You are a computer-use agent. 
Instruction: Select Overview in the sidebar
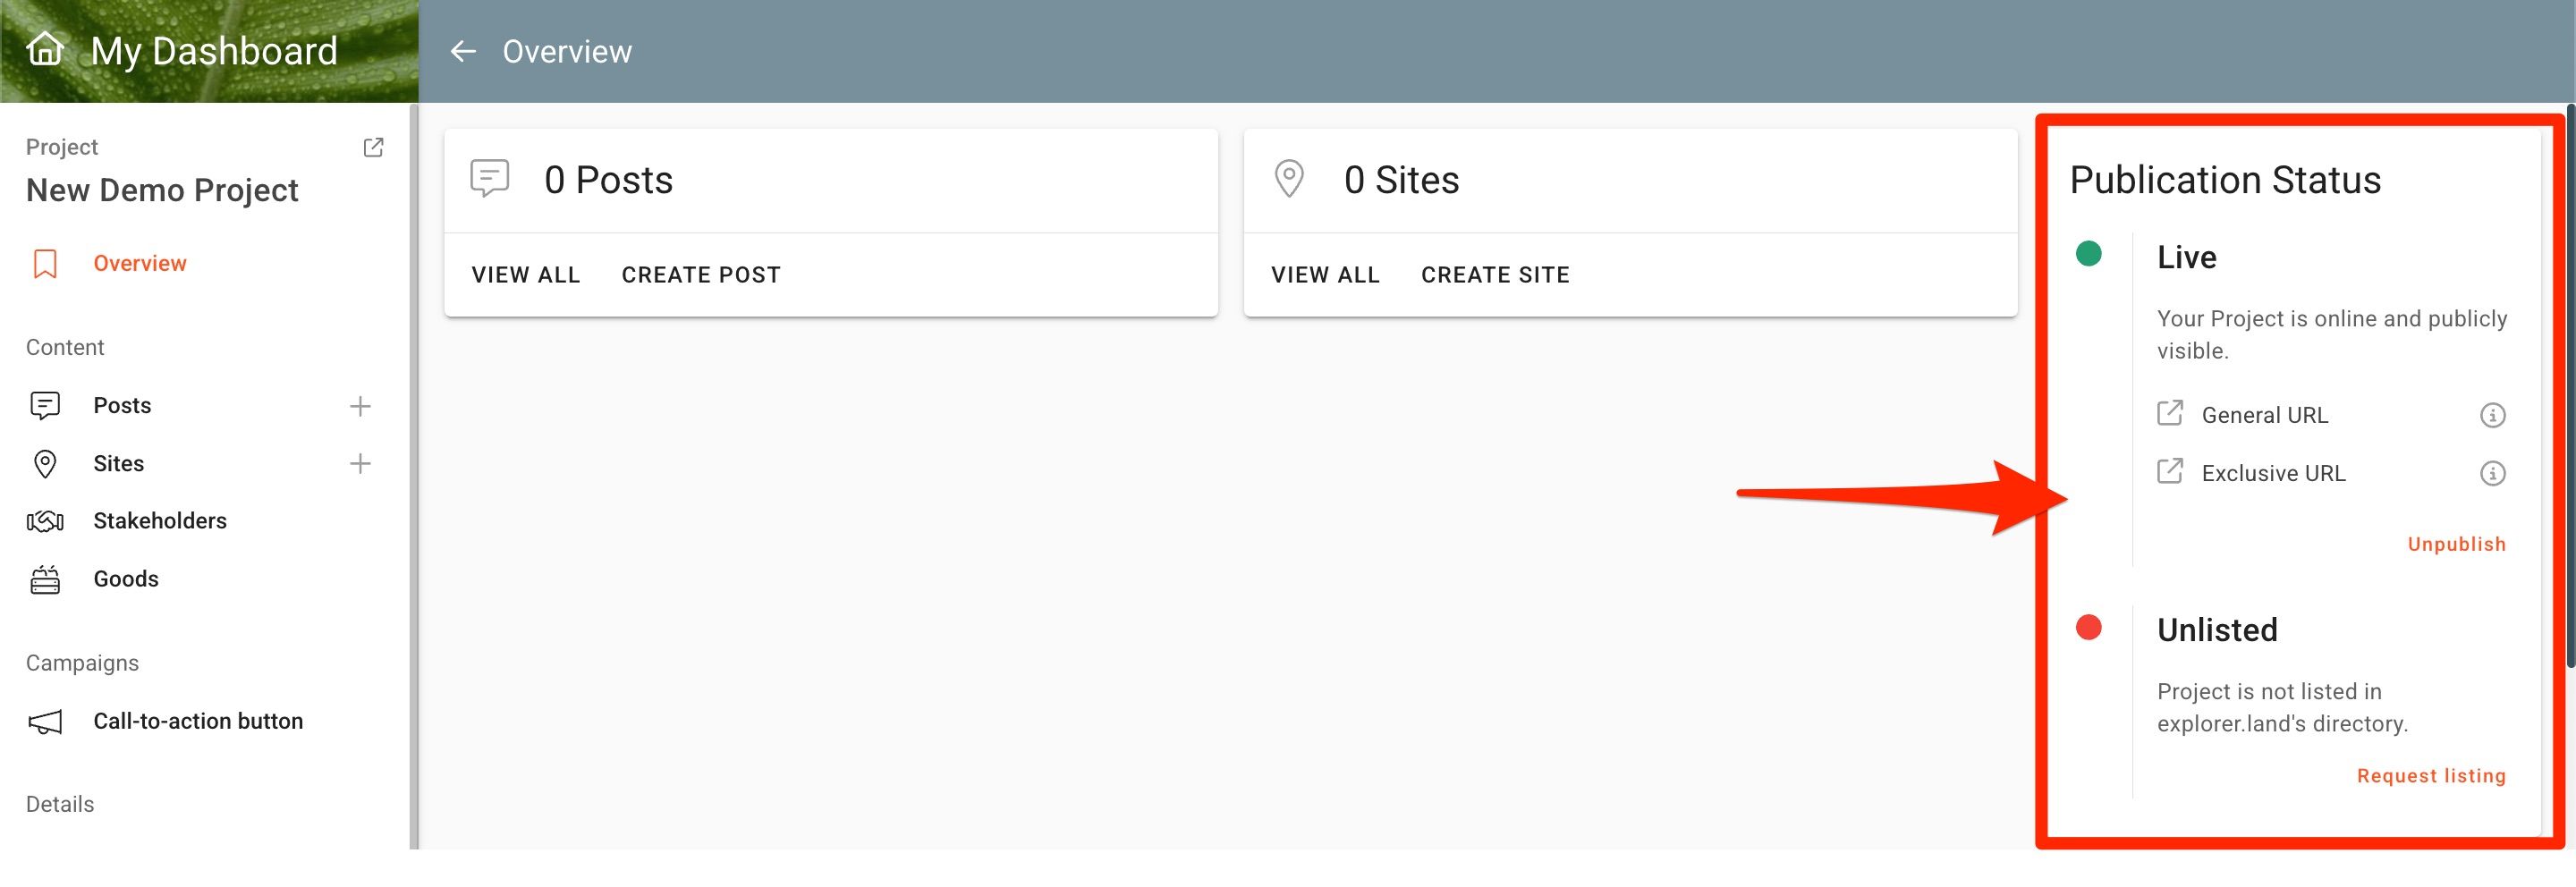pos(139,263)
